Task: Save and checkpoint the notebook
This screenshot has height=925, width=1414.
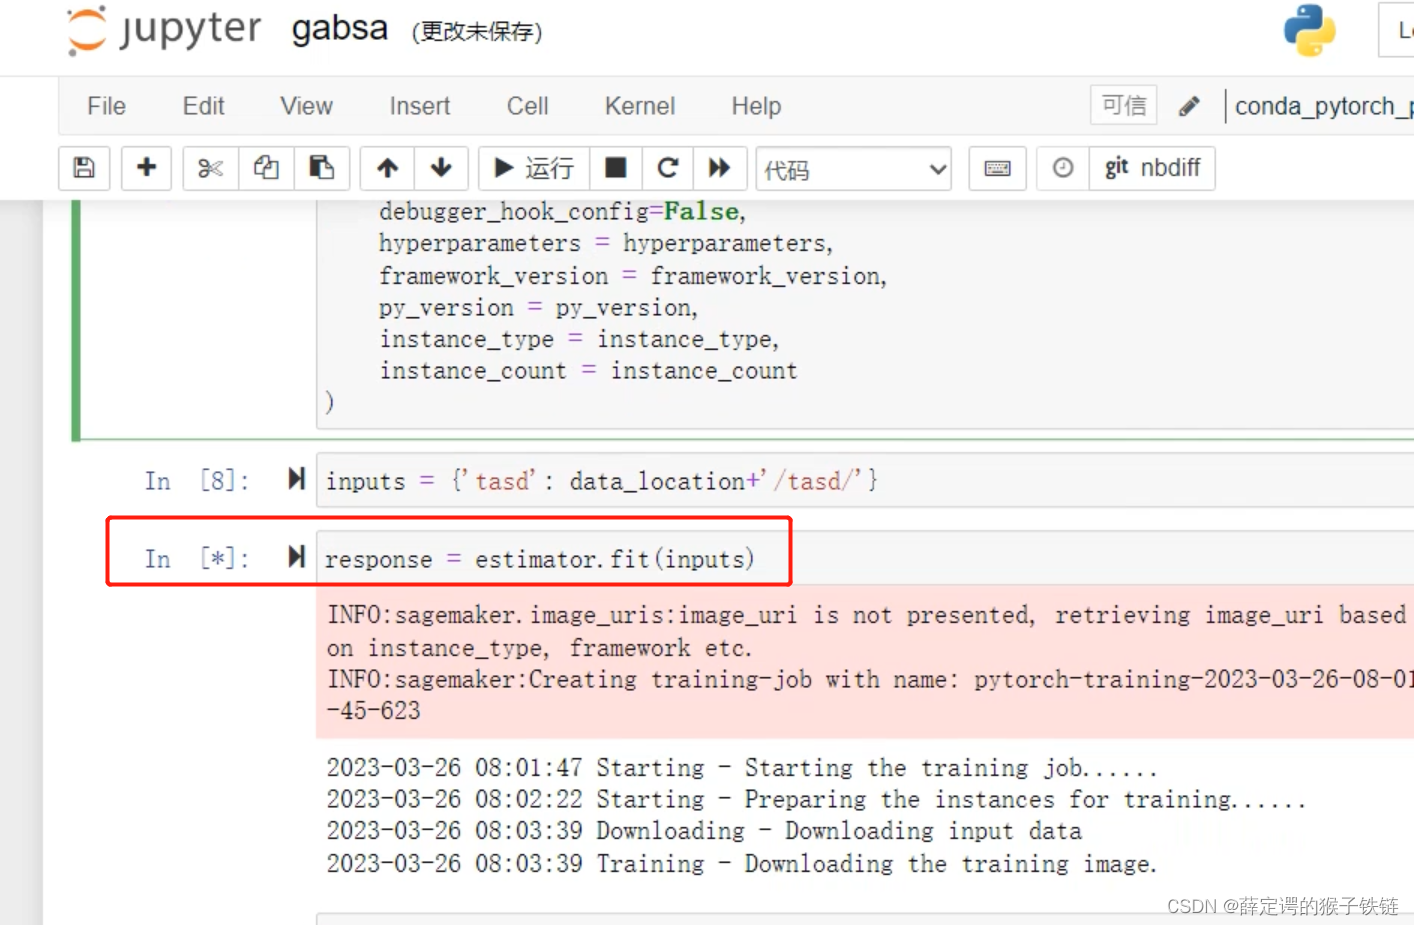Action: (85, 168)
